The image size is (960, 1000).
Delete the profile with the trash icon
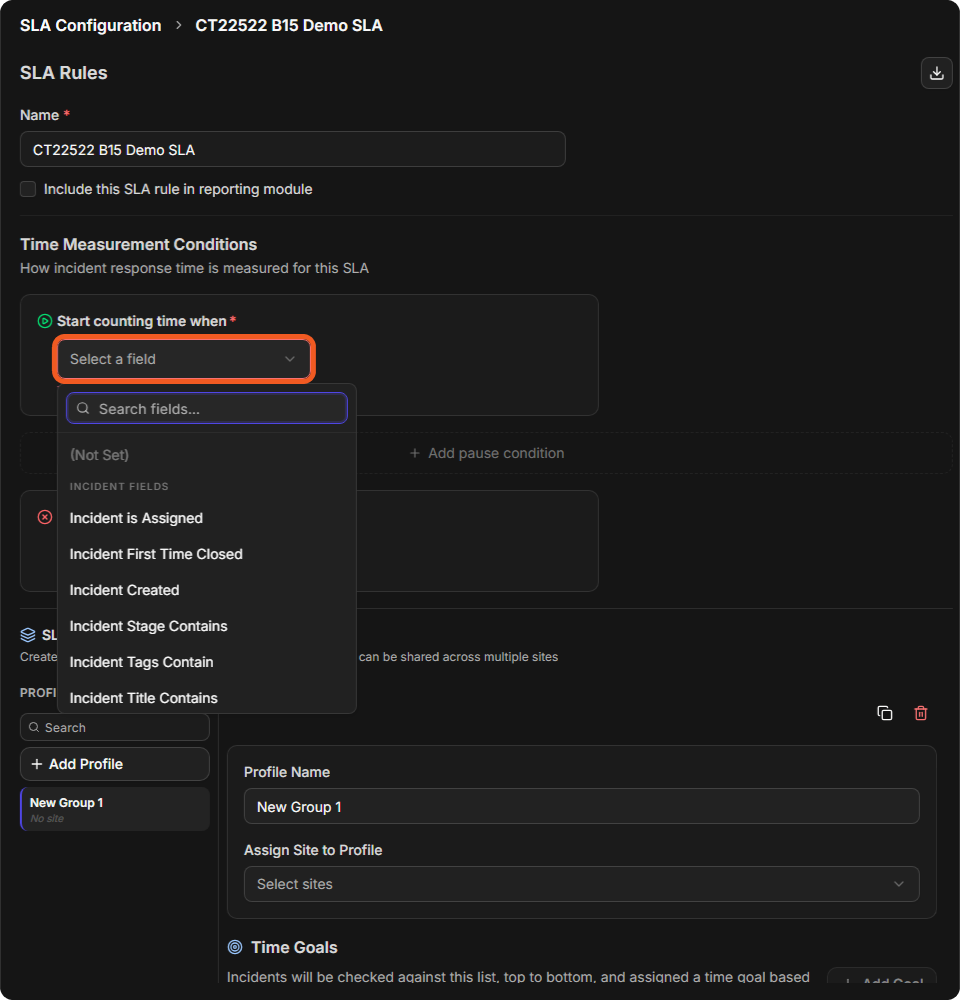920,713
